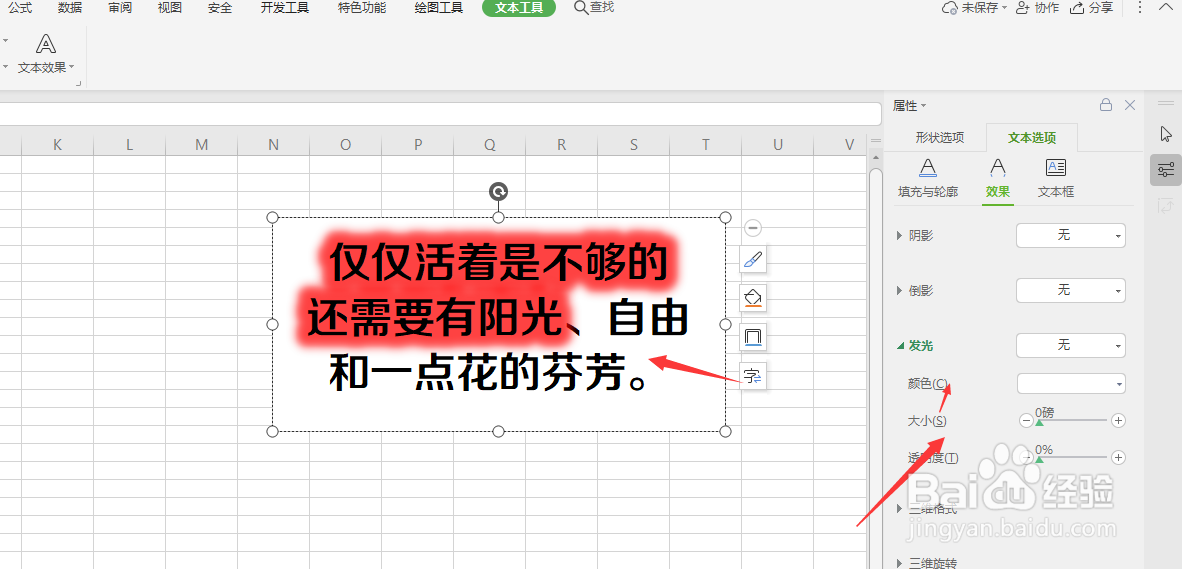The image size is (1182, 569).
Task: Open the 发光 preset dropdown
Action: [x=1071, y=345]
